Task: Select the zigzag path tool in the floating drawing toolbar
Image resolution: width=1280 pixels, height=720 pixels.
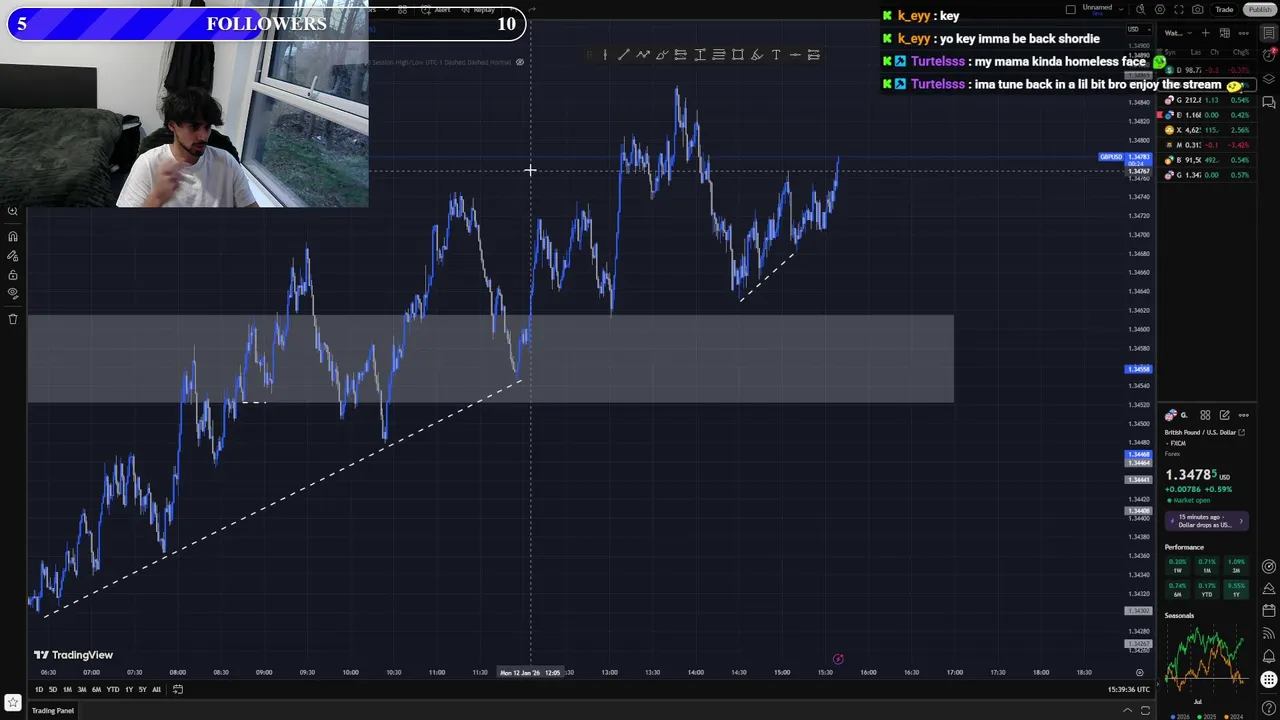Action: tap(643, 55)
